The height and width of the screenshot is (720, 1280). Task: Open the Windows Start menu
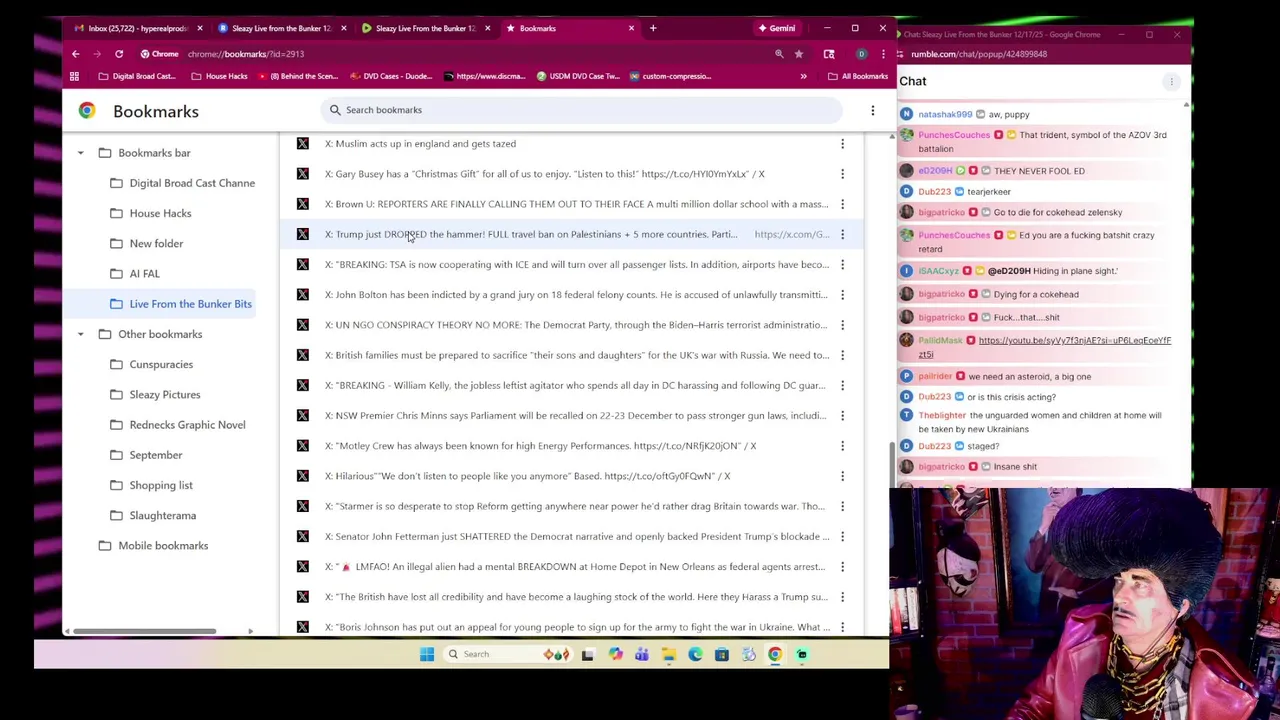coord(427,654)
